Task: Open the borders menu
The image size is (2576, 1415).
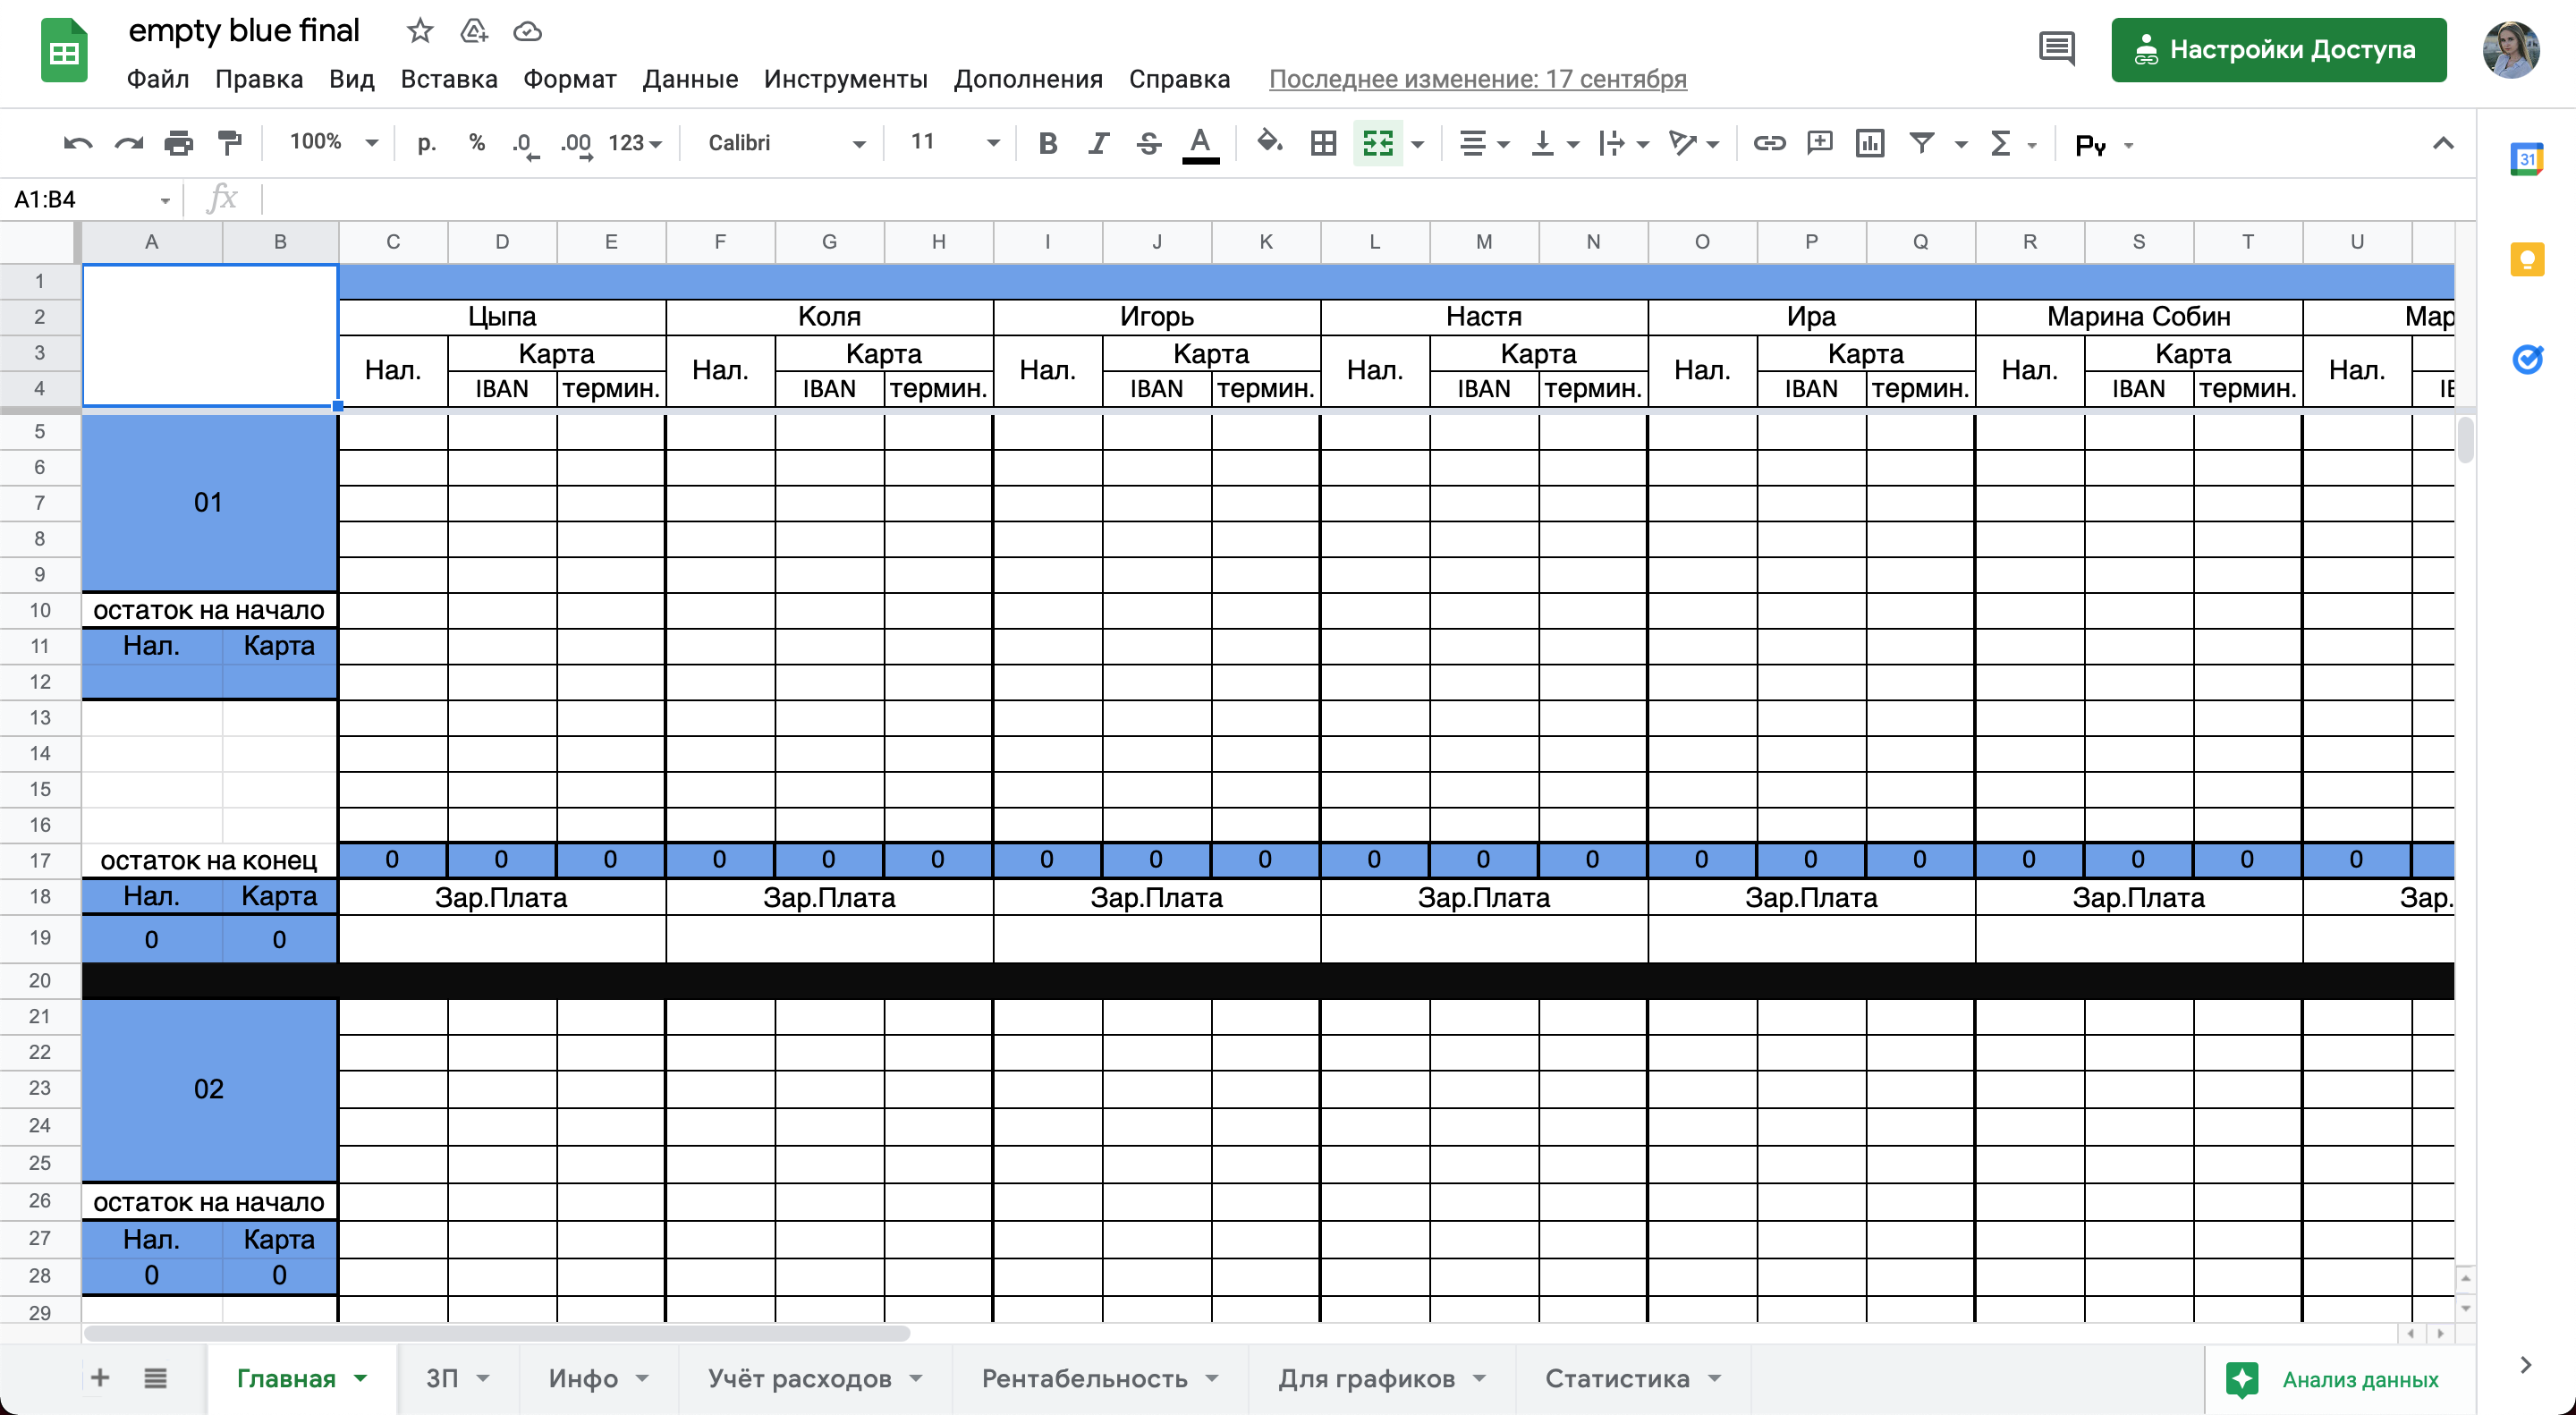Action: [1323, 144]
